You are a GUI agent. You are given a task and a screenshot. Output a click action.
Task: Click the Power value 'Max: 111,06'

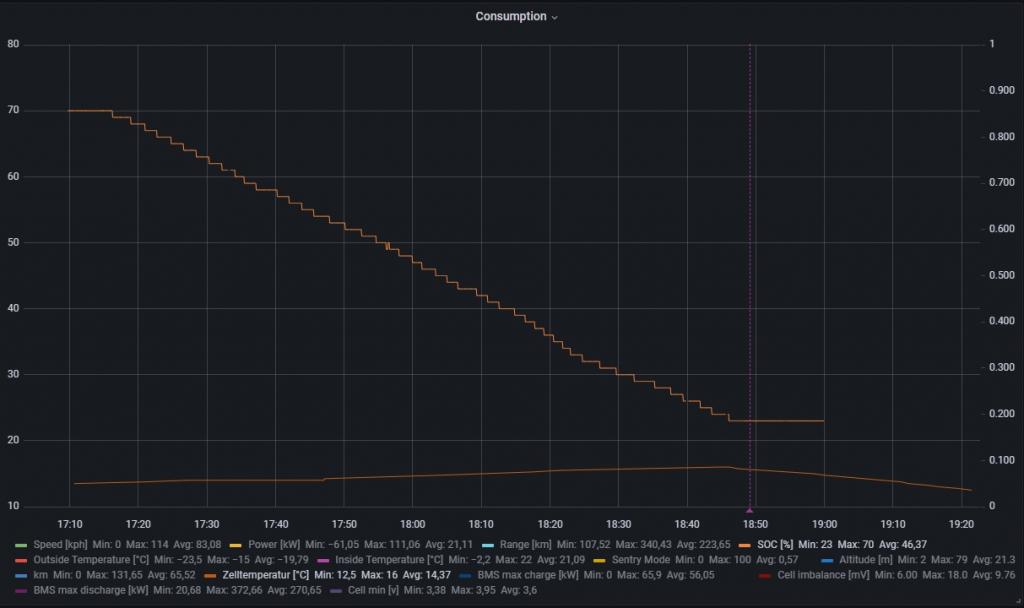[392, 544]
